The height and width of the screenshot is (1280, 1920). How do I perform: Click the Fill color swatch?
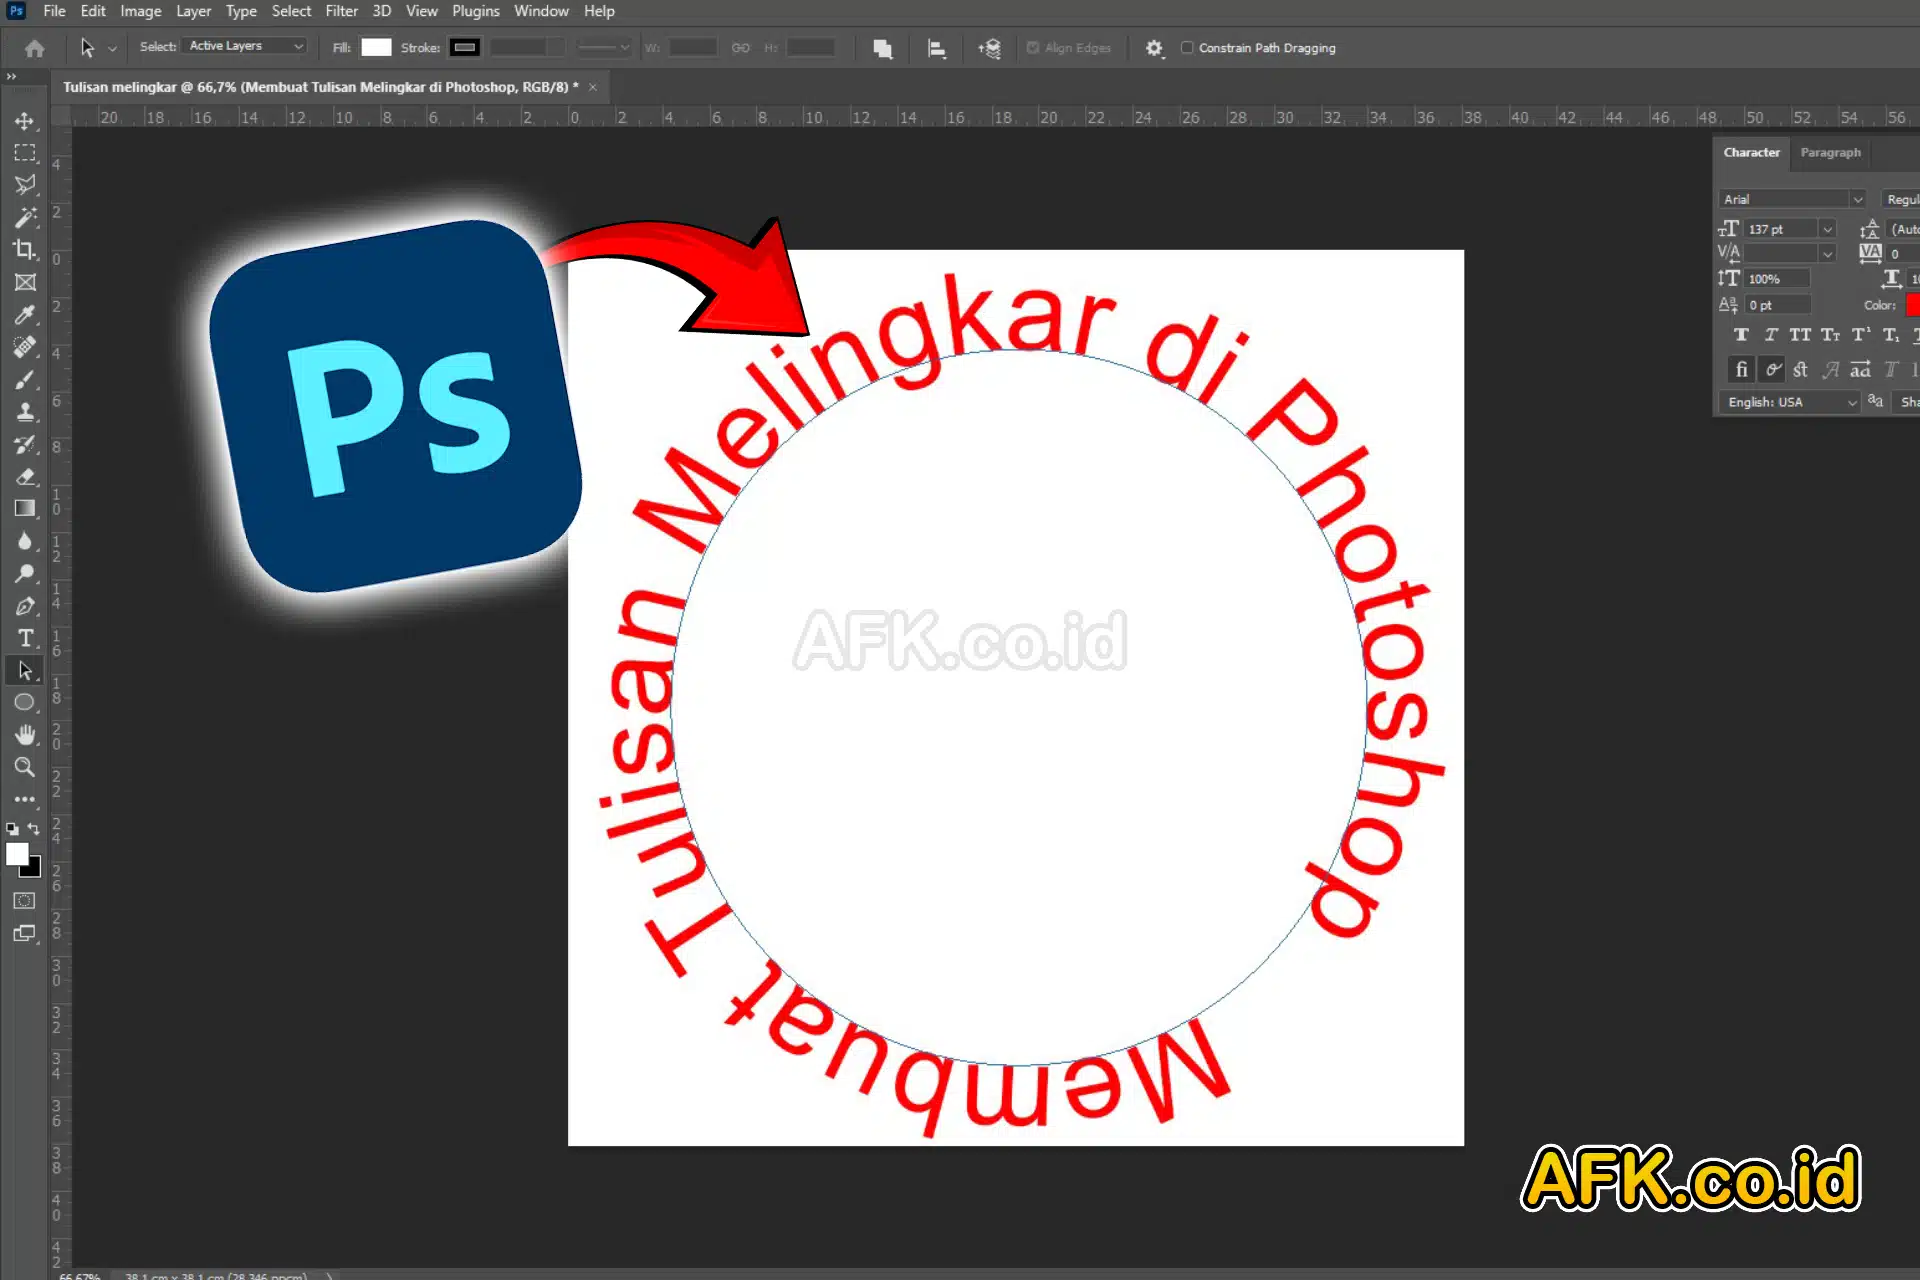click(376, 47)
